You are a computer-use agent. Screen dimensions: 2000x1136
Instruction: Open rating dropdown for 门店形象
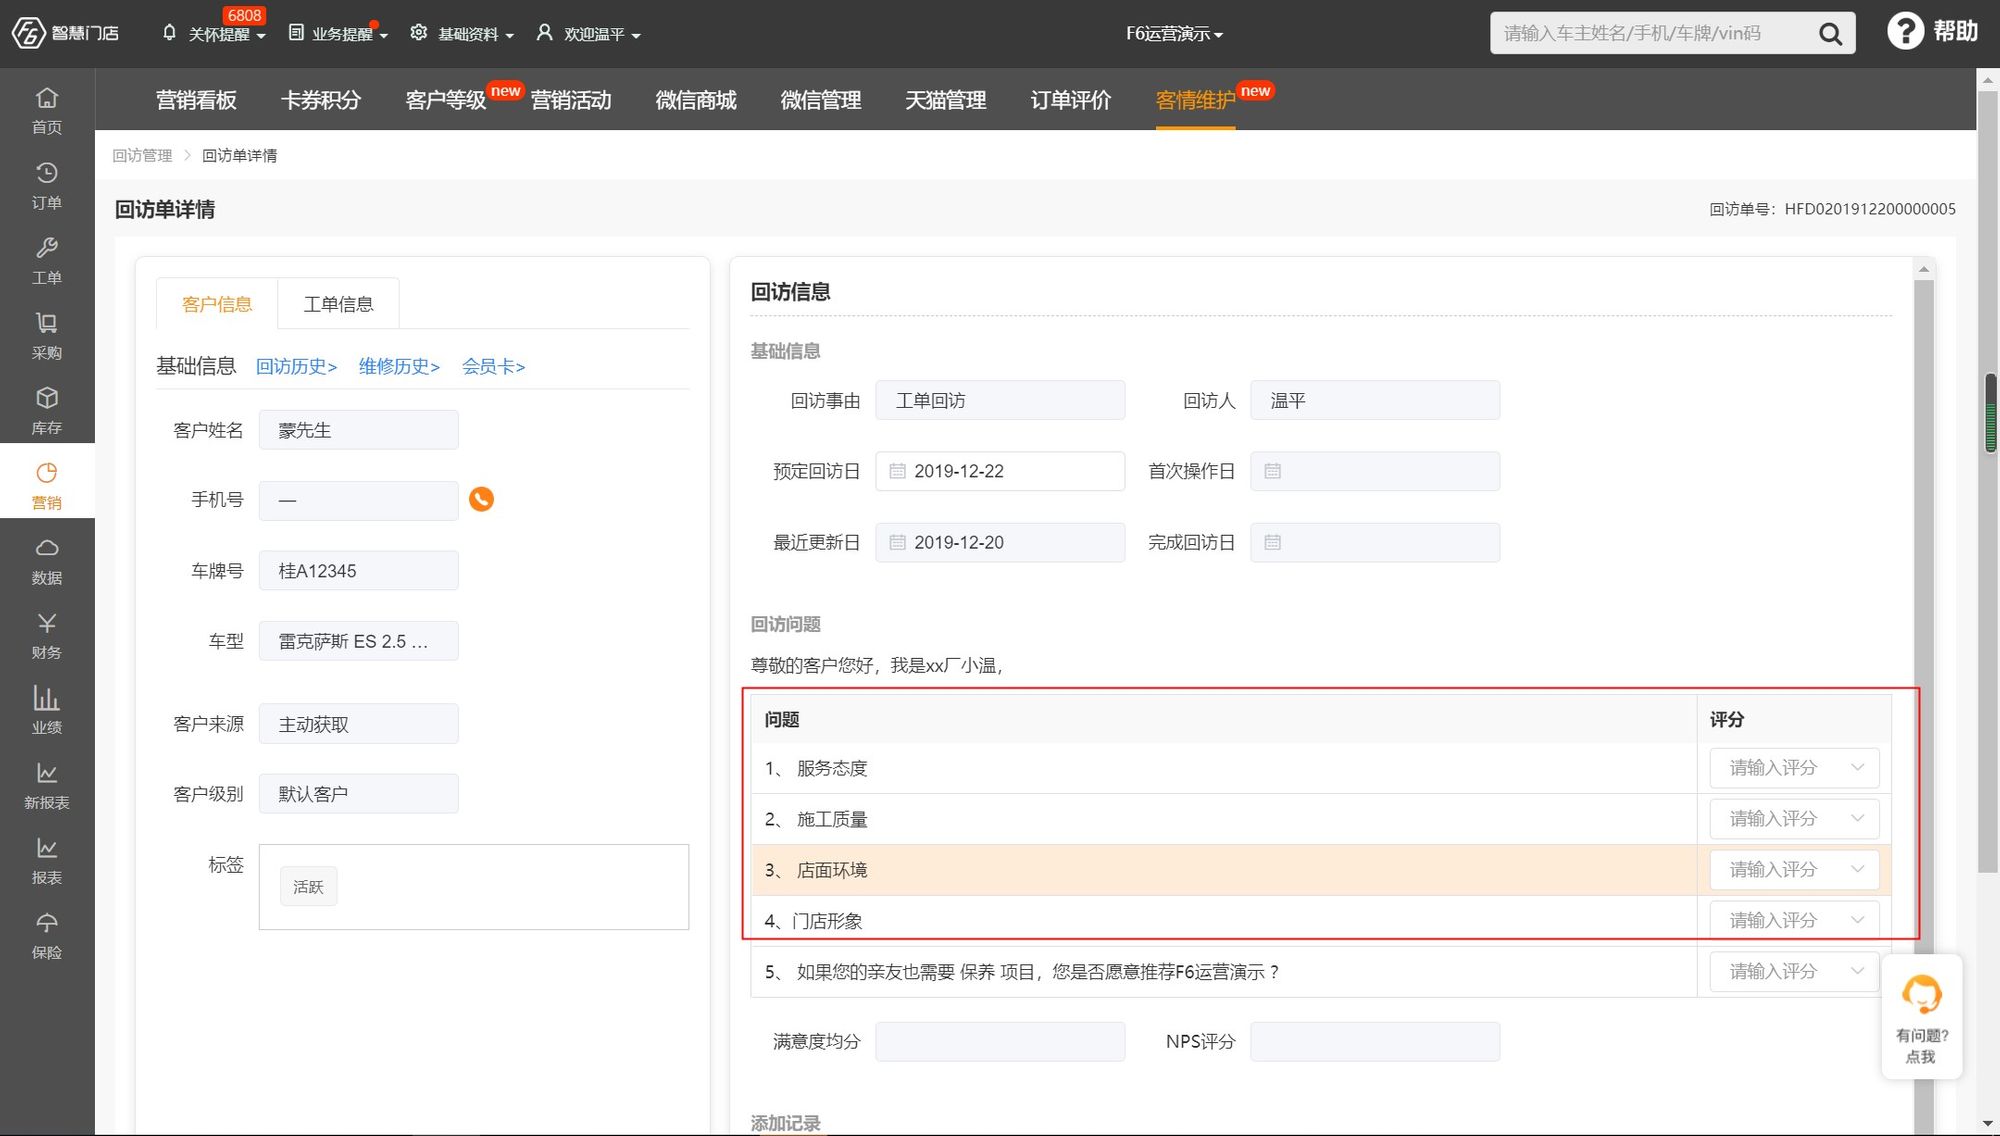[1794, 921]
